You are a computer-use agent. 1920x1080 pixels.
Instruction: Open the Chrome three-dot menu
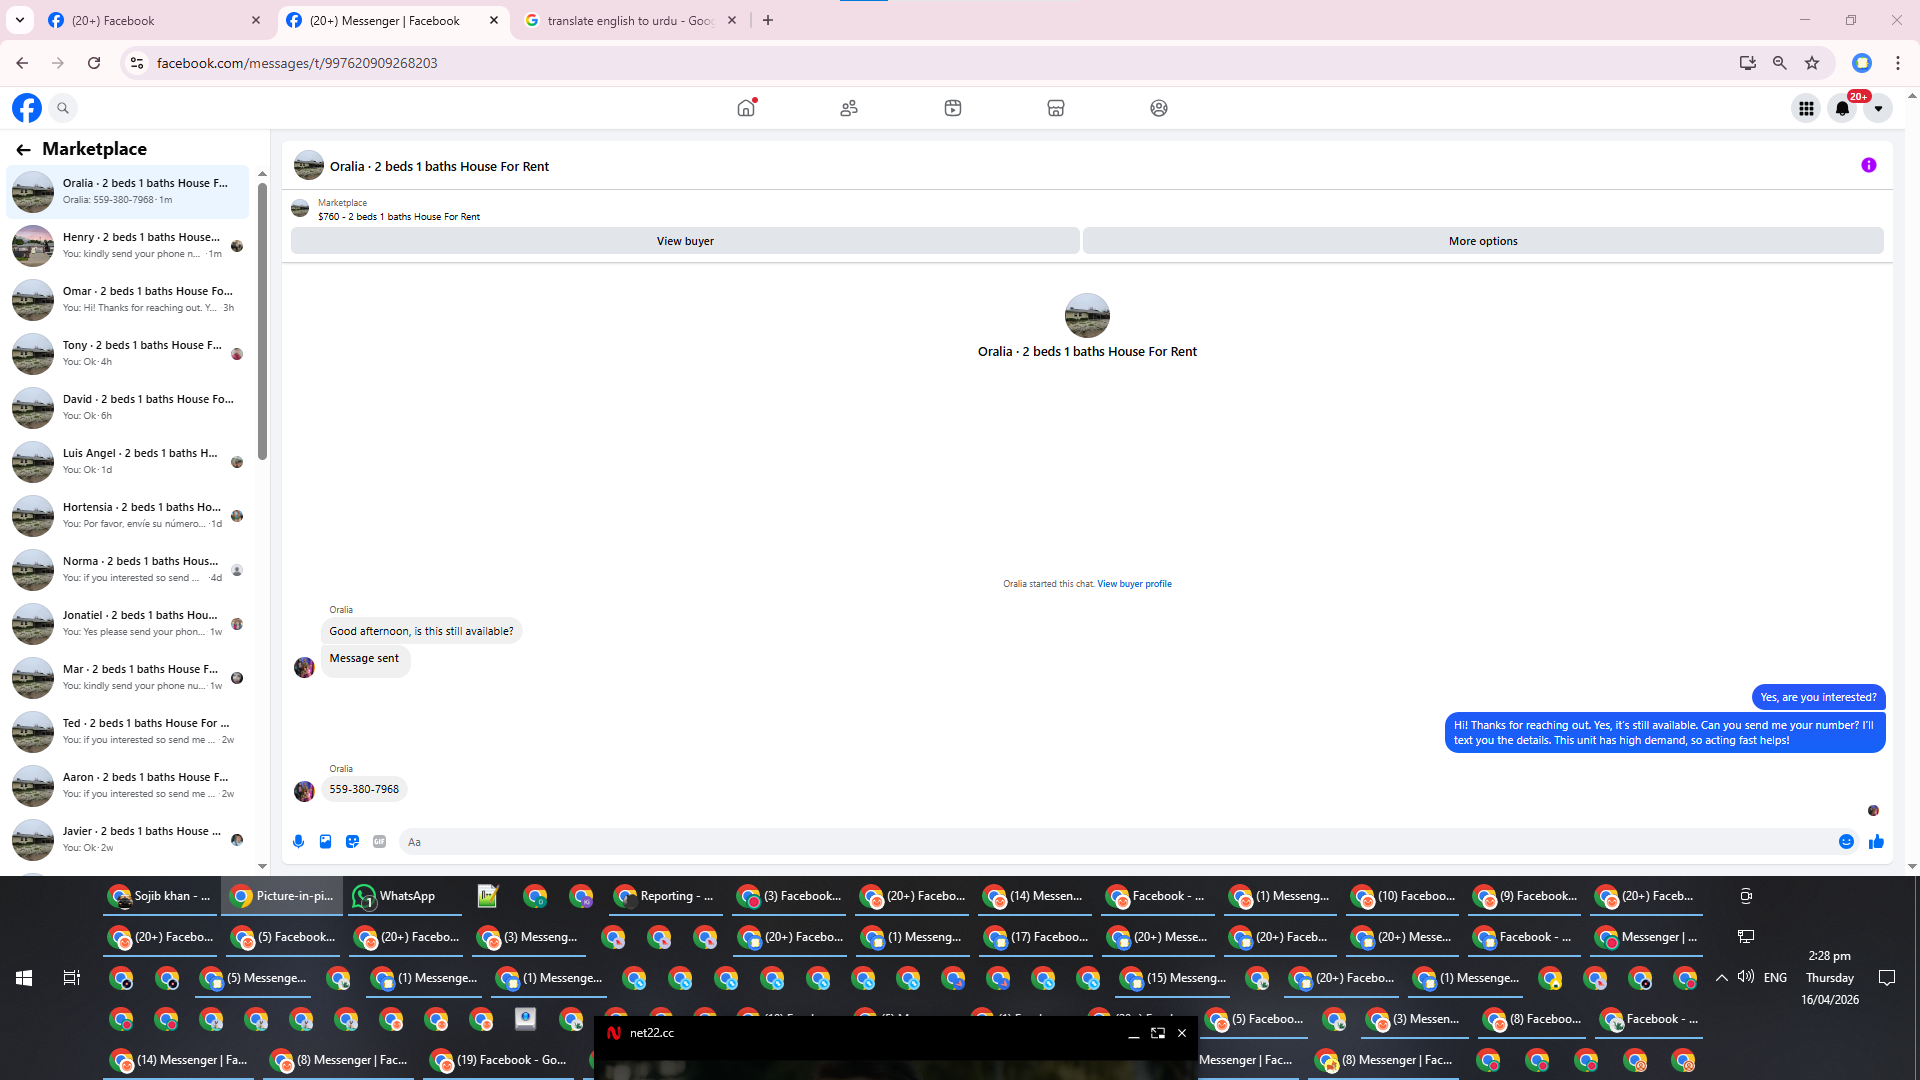(x=1898, y=63)
